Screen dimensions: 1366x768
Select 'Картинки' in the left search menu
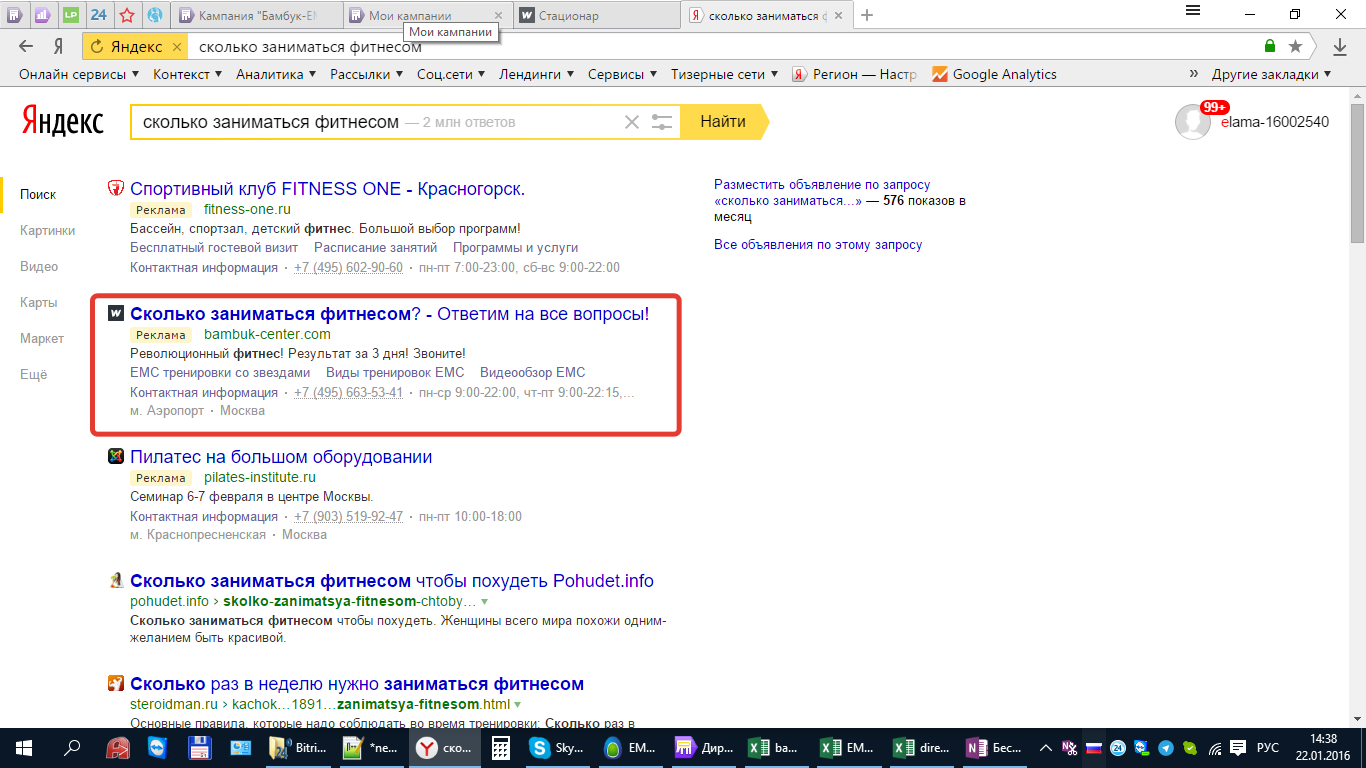48,230
